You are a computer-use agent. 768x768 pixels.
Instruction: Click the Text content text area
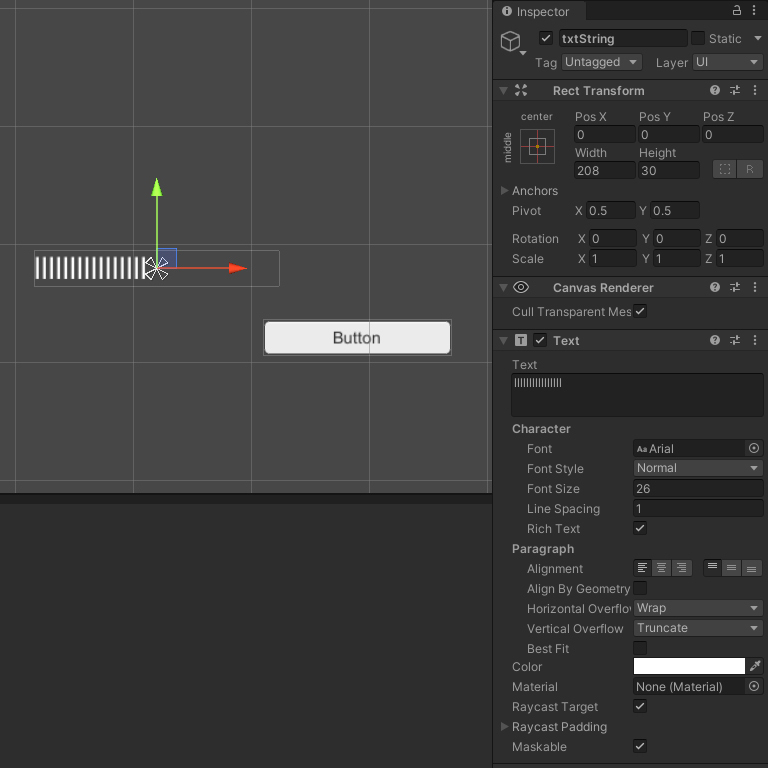pyautogui.click(x=637, y=395)
